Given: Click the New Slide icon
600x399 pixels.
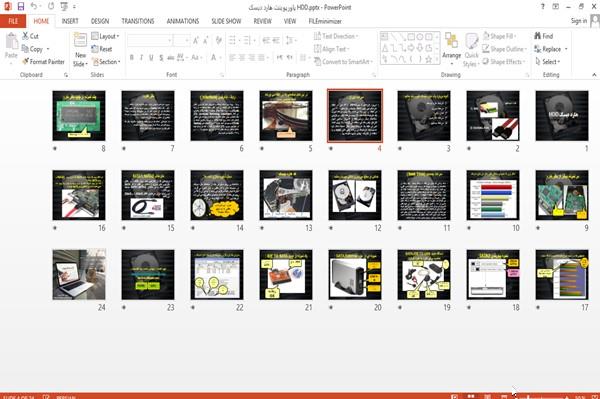Looking at the screenshot, I should coord(80,40).
